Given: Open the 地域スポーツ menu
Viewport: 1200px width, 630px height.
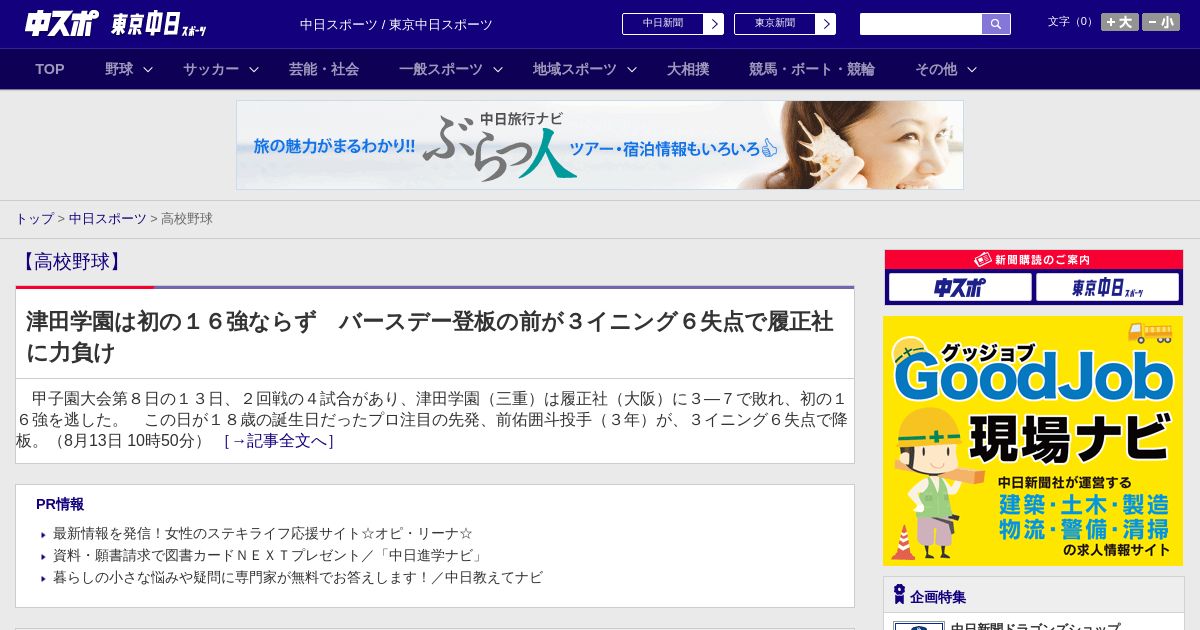Looking at the screenshot, I should point(575,69).
